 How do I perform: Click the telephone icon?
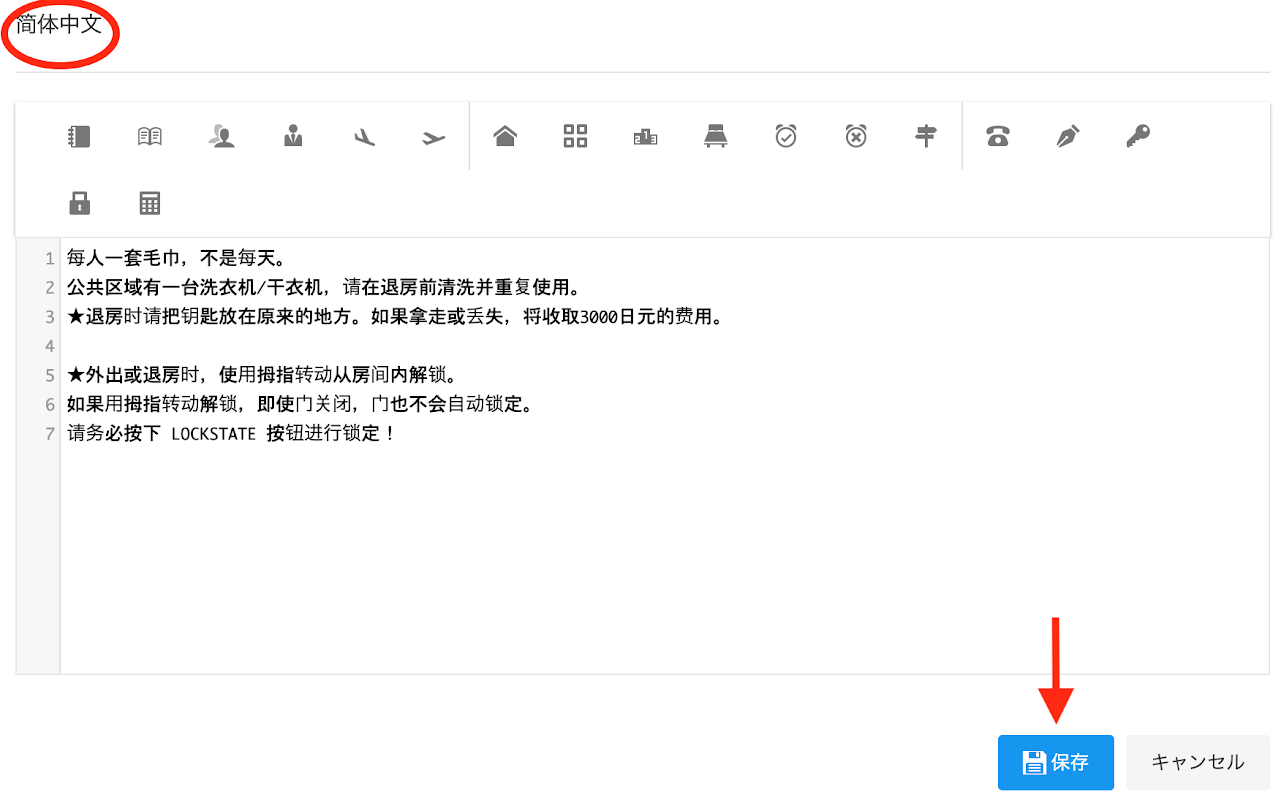coord(997,136)
